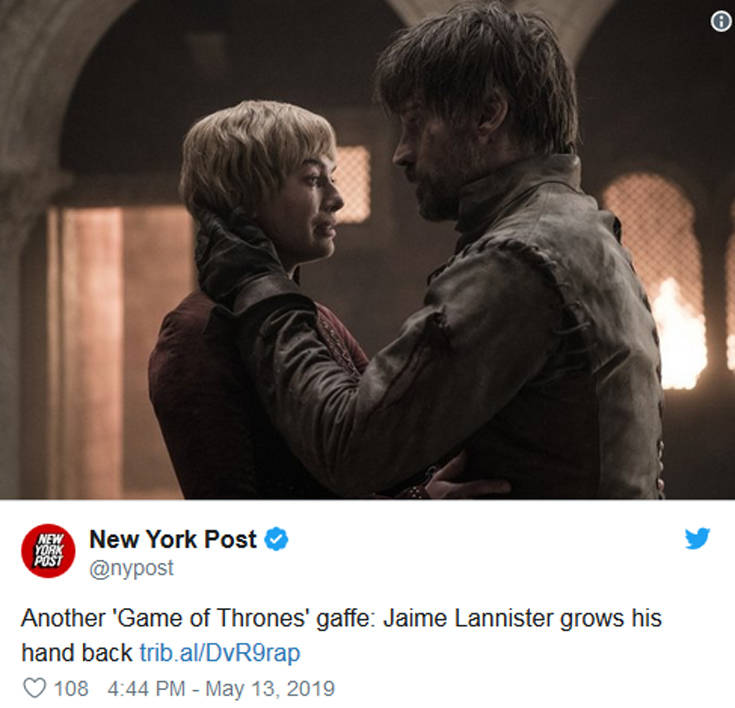
Task: Click the word 'Another' in the tweet
Action: [63, 618]
